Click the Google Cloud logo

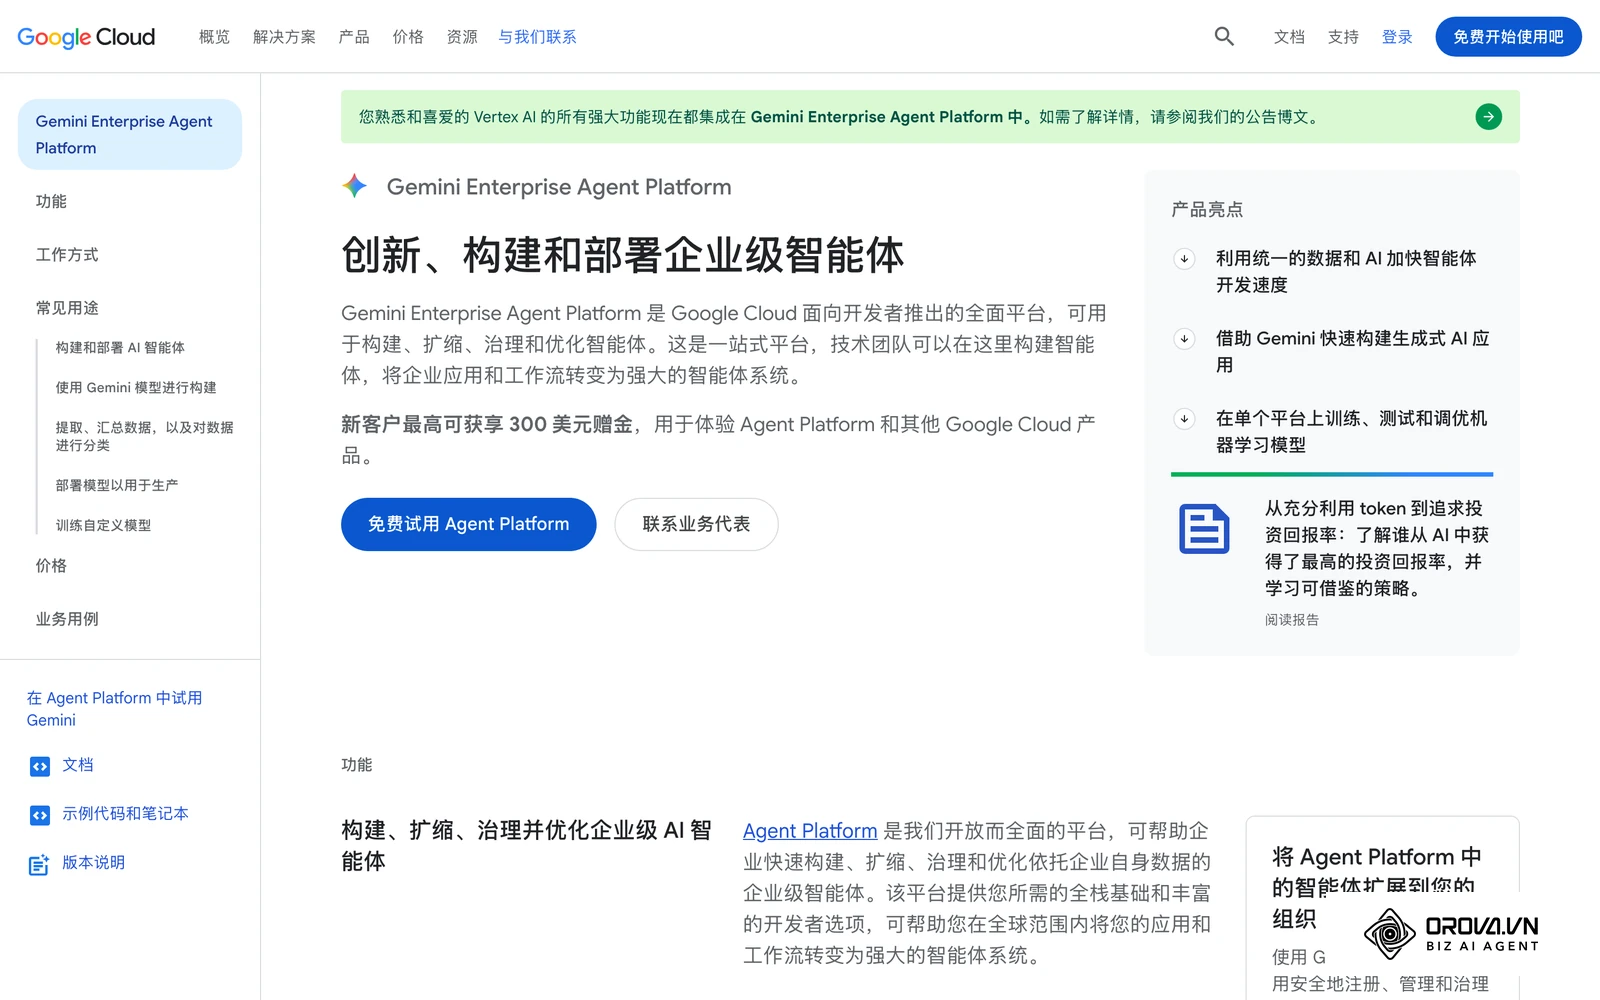tap(86, 37)
